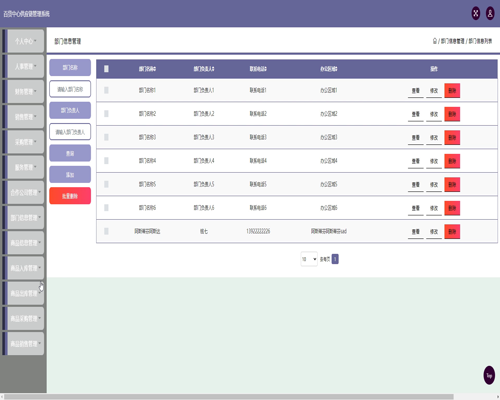This screenshot has height=400, width=500.
Task: Check the checkbox for row 部门名称1
Action: coord(106,90)
